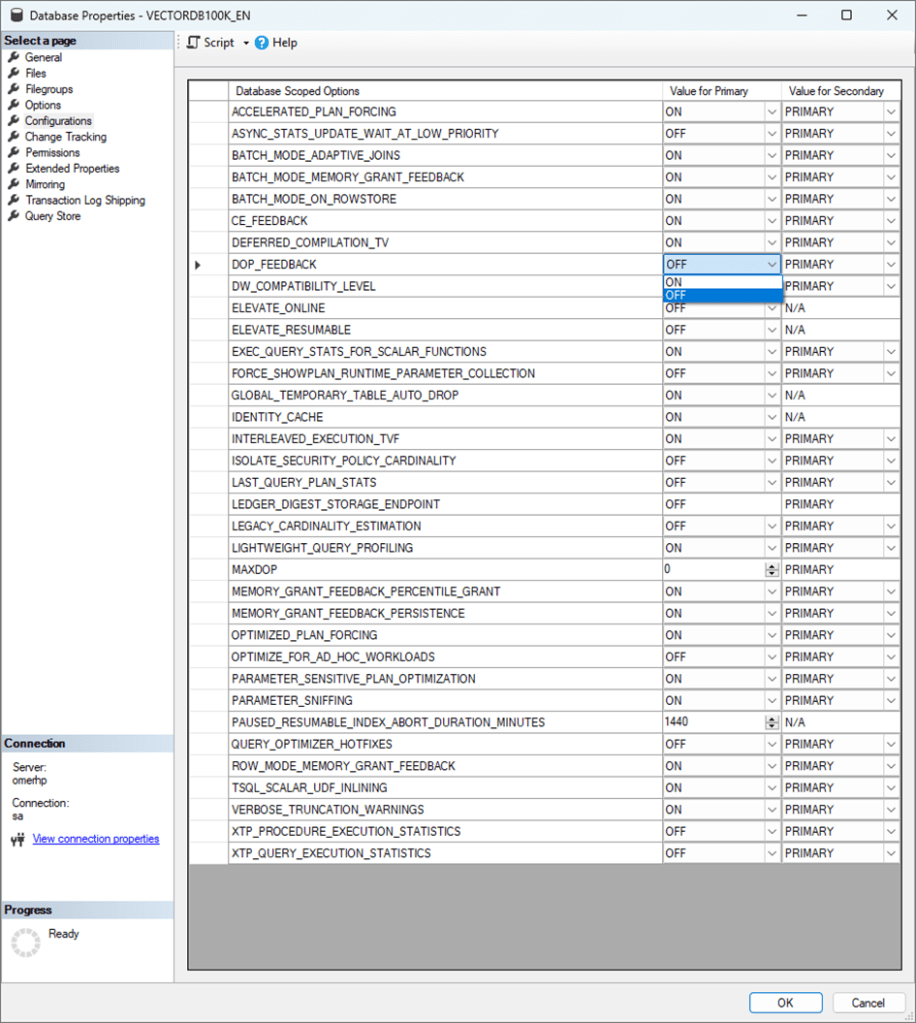Expand the Script dropdown arrow
Viewport: 916px width, 1023px height.
point(246,43)
